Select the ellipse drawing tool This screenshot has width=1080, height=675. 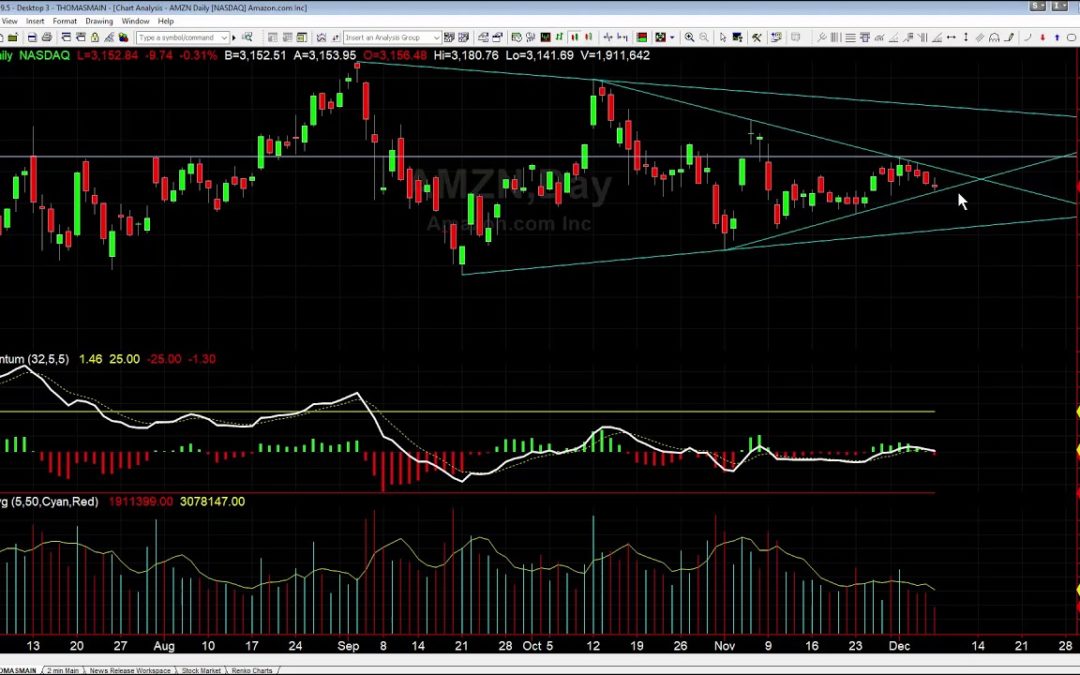[x=1071, y=37]
